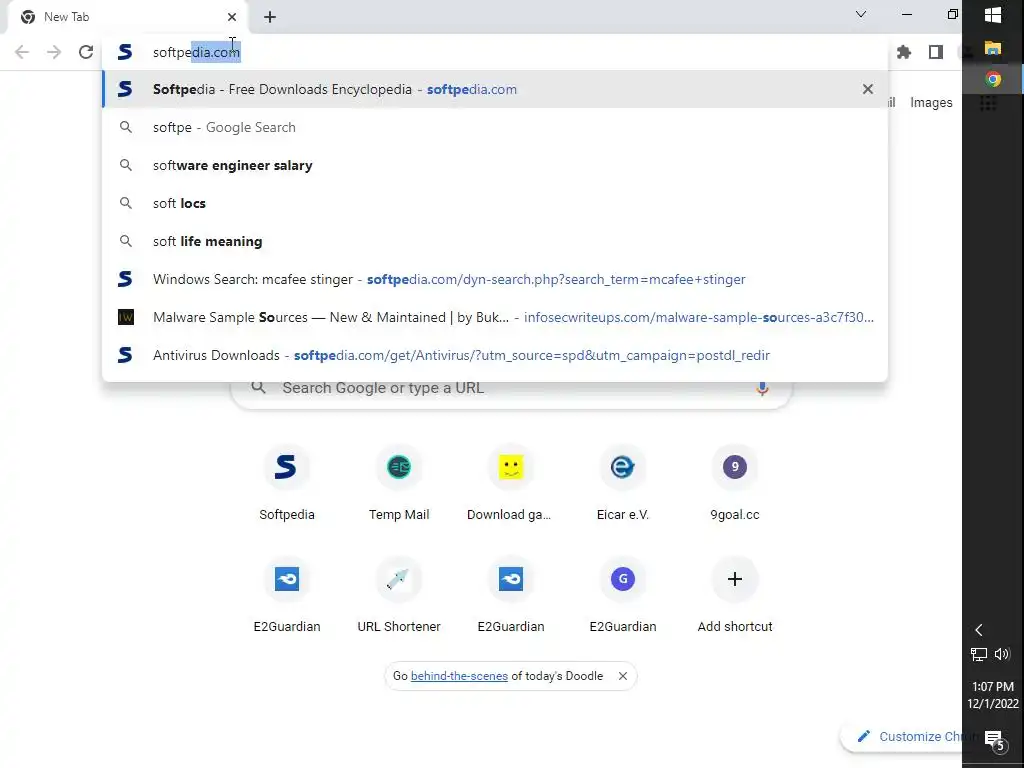This screenshot has width=1024, height=768.
Task: Toggle the Chrome side panel icon
Action: [x=936, y=52]
